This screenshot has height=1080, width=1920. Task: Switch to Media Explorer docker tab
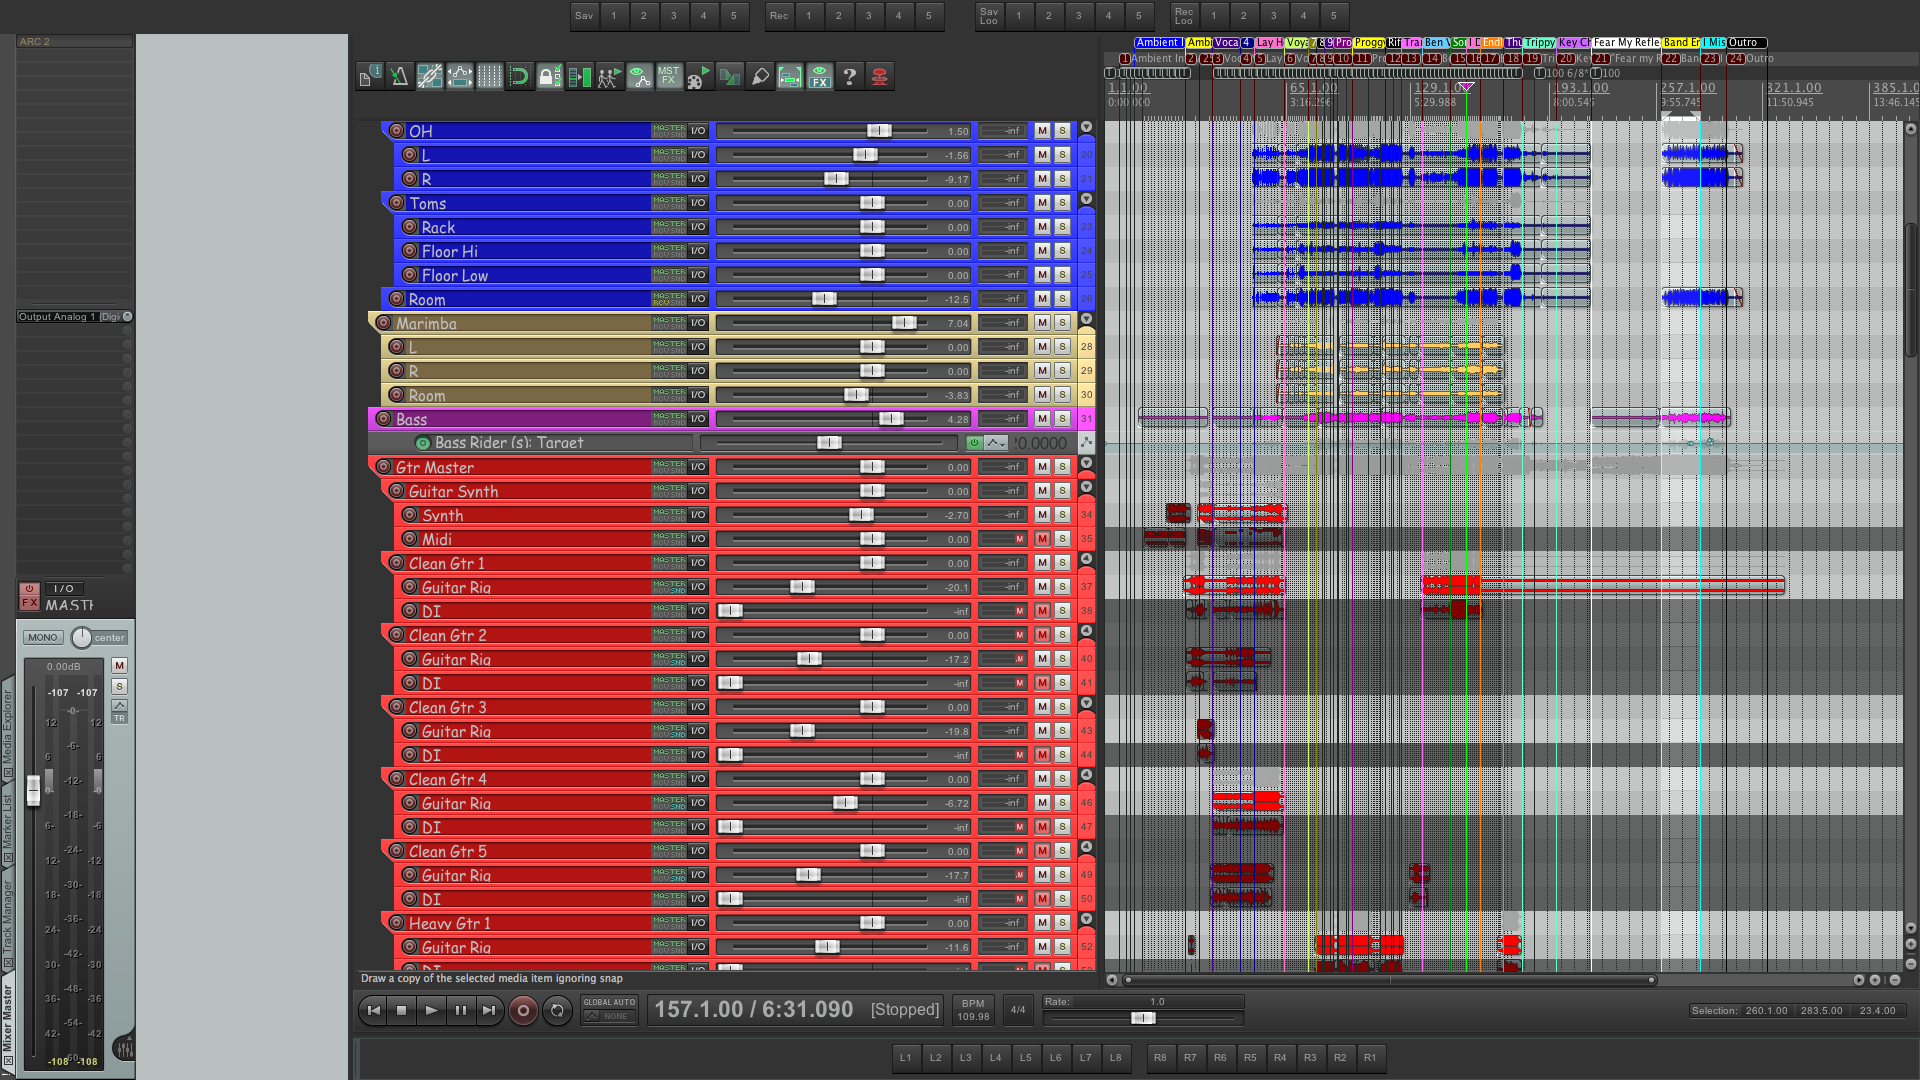coord(8,733)
